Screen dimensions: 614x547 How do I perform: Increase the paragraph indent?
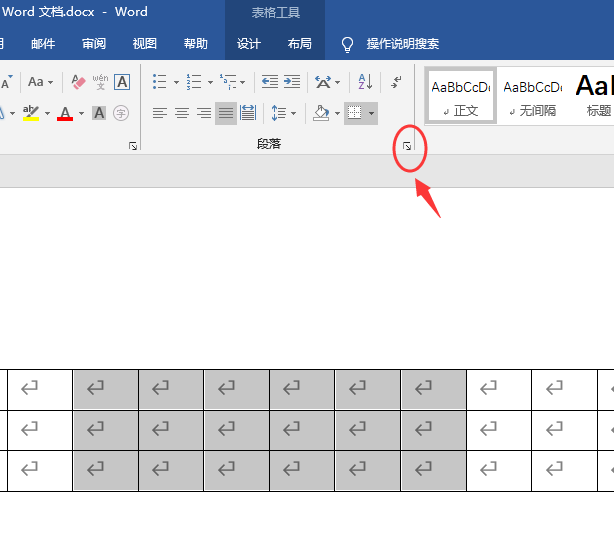(x=291, y=82)
